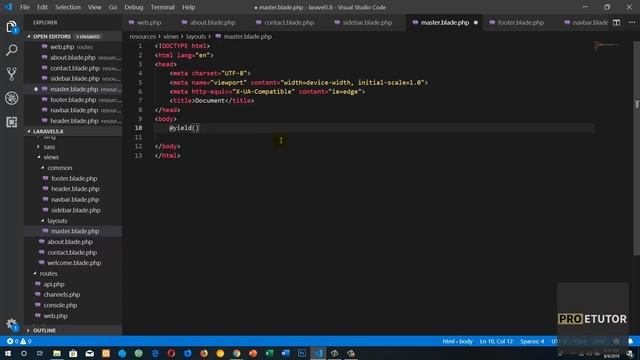
Task: Collapse the routes folder
Action: 48,273
